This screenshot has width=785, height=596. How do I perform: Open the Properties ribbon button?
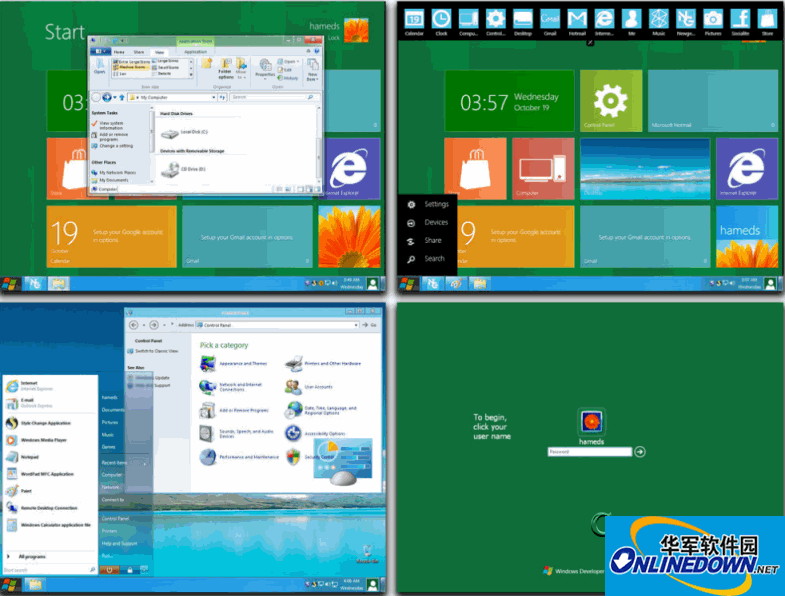tap(265, 69)
